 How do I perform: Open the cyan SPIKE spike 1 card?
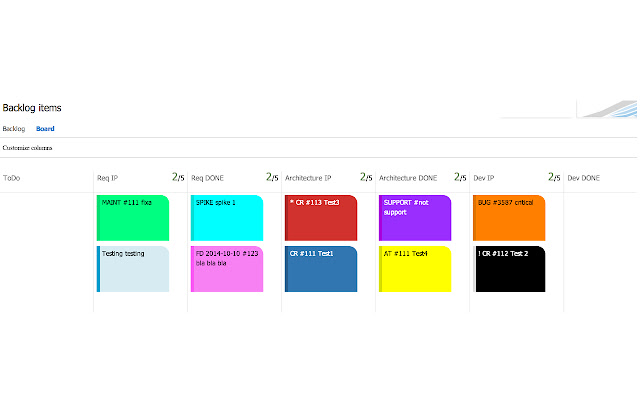(227, 218)
